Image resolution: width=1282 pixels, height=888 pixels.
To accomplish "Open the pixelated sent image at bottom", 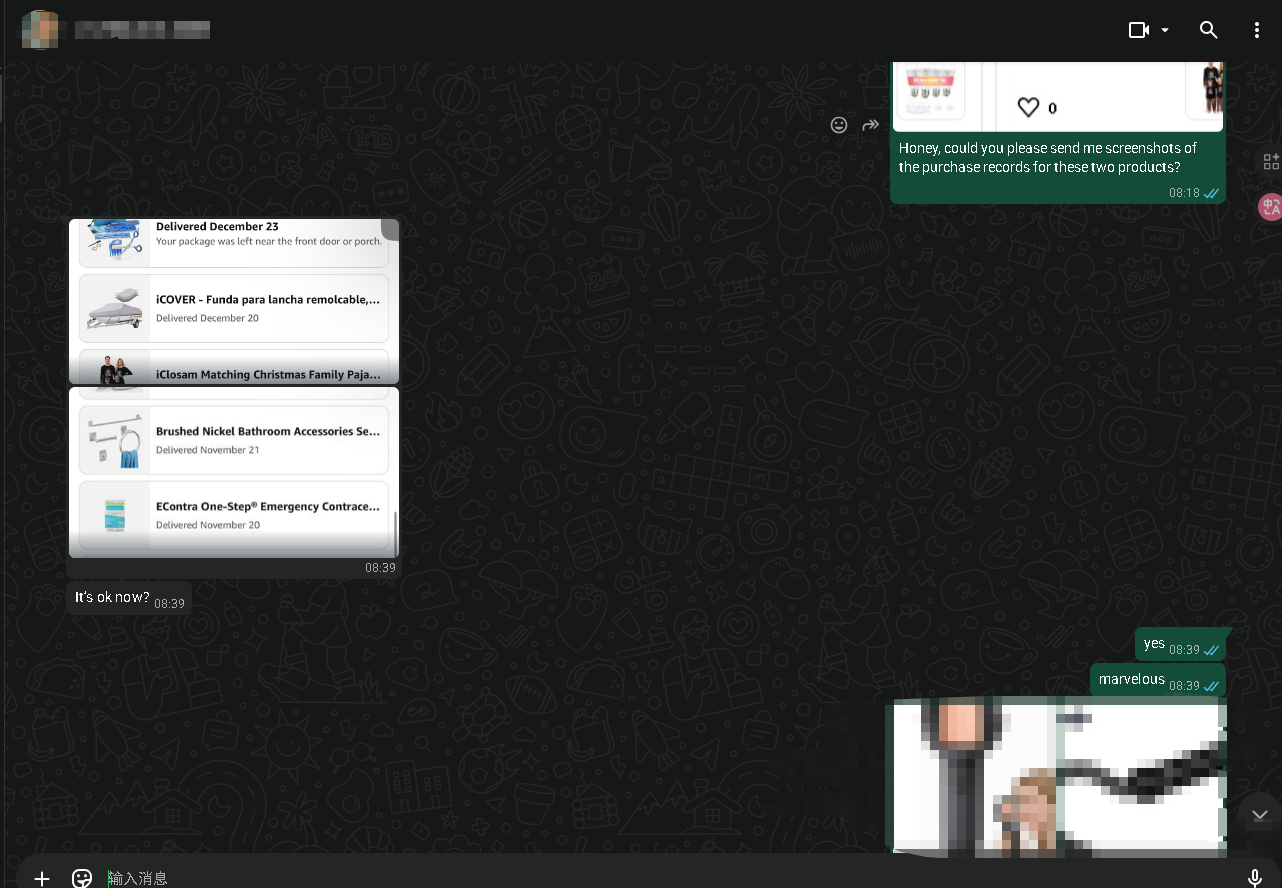I will click(1056, 776).
